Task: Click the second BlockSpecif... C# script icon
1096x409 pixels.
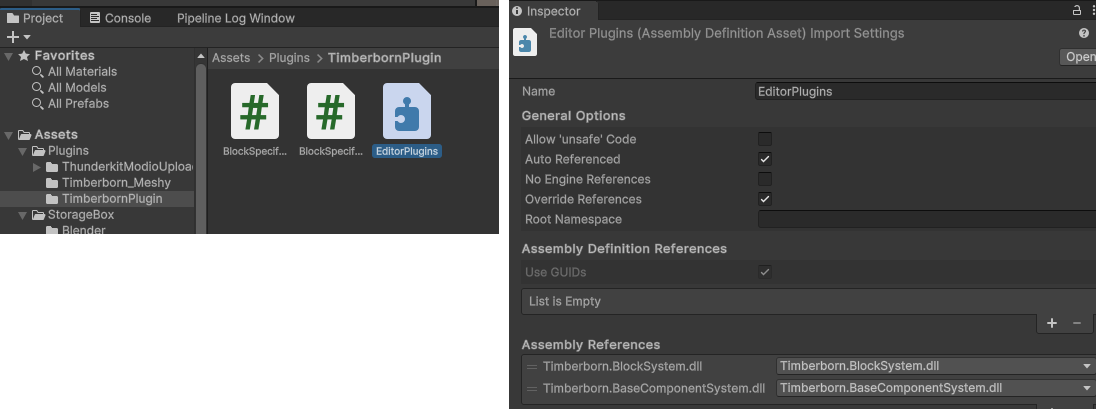Action: pyautogui.click(x=331, y=111)
